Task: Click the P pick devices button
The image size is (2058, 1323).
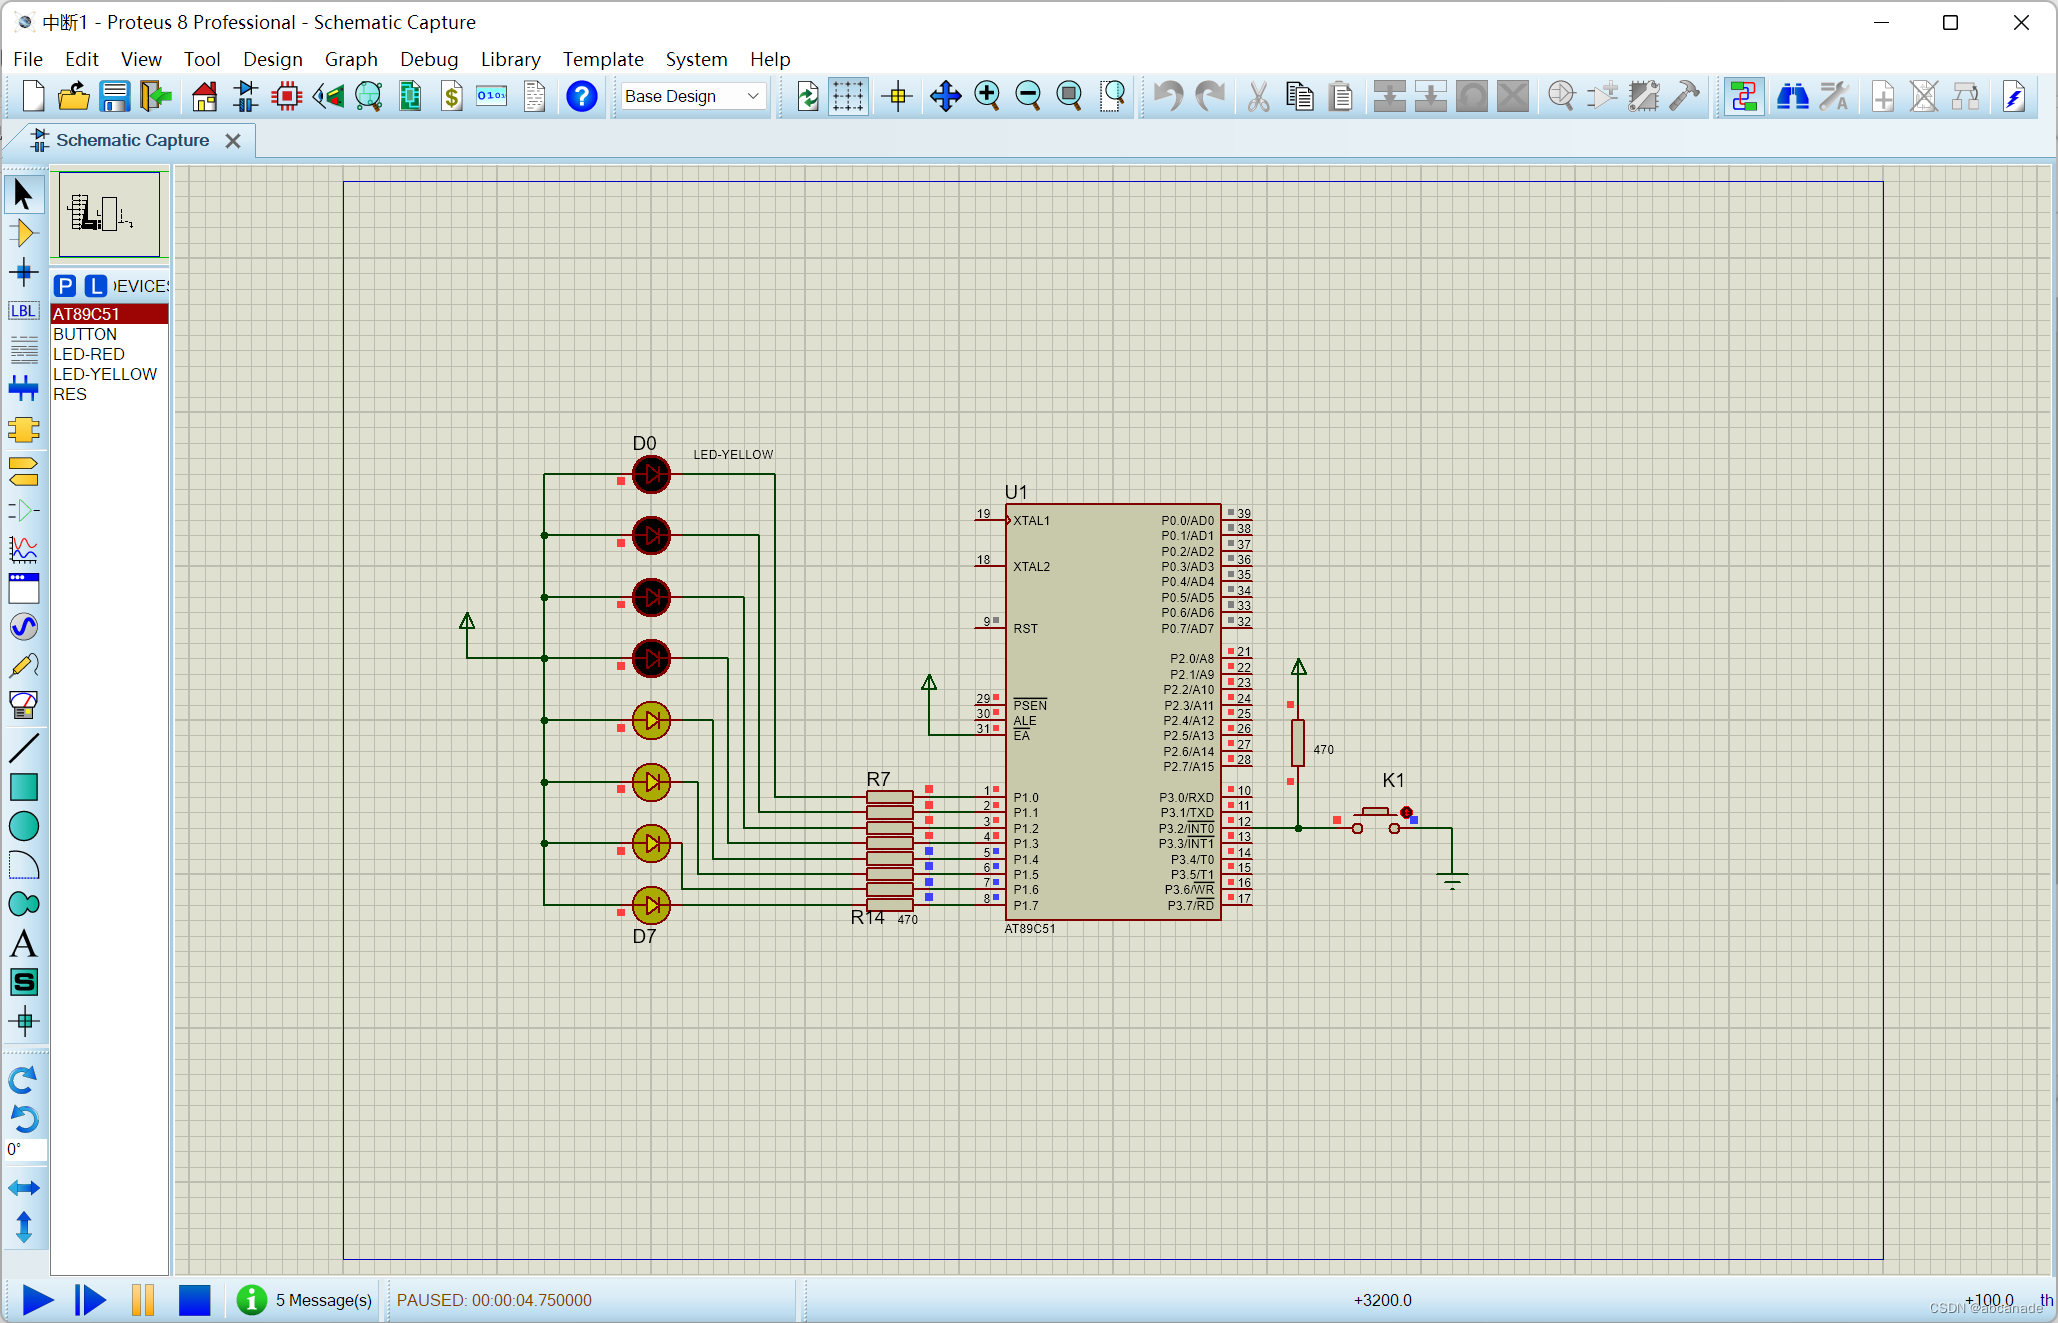Action: coord(65,286)
